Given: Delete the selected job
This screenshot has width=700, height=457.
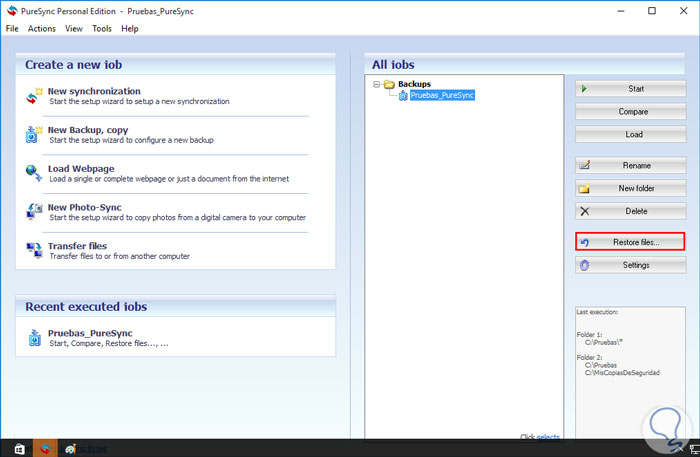Looking at the screenshot, I should coord(630,211).
